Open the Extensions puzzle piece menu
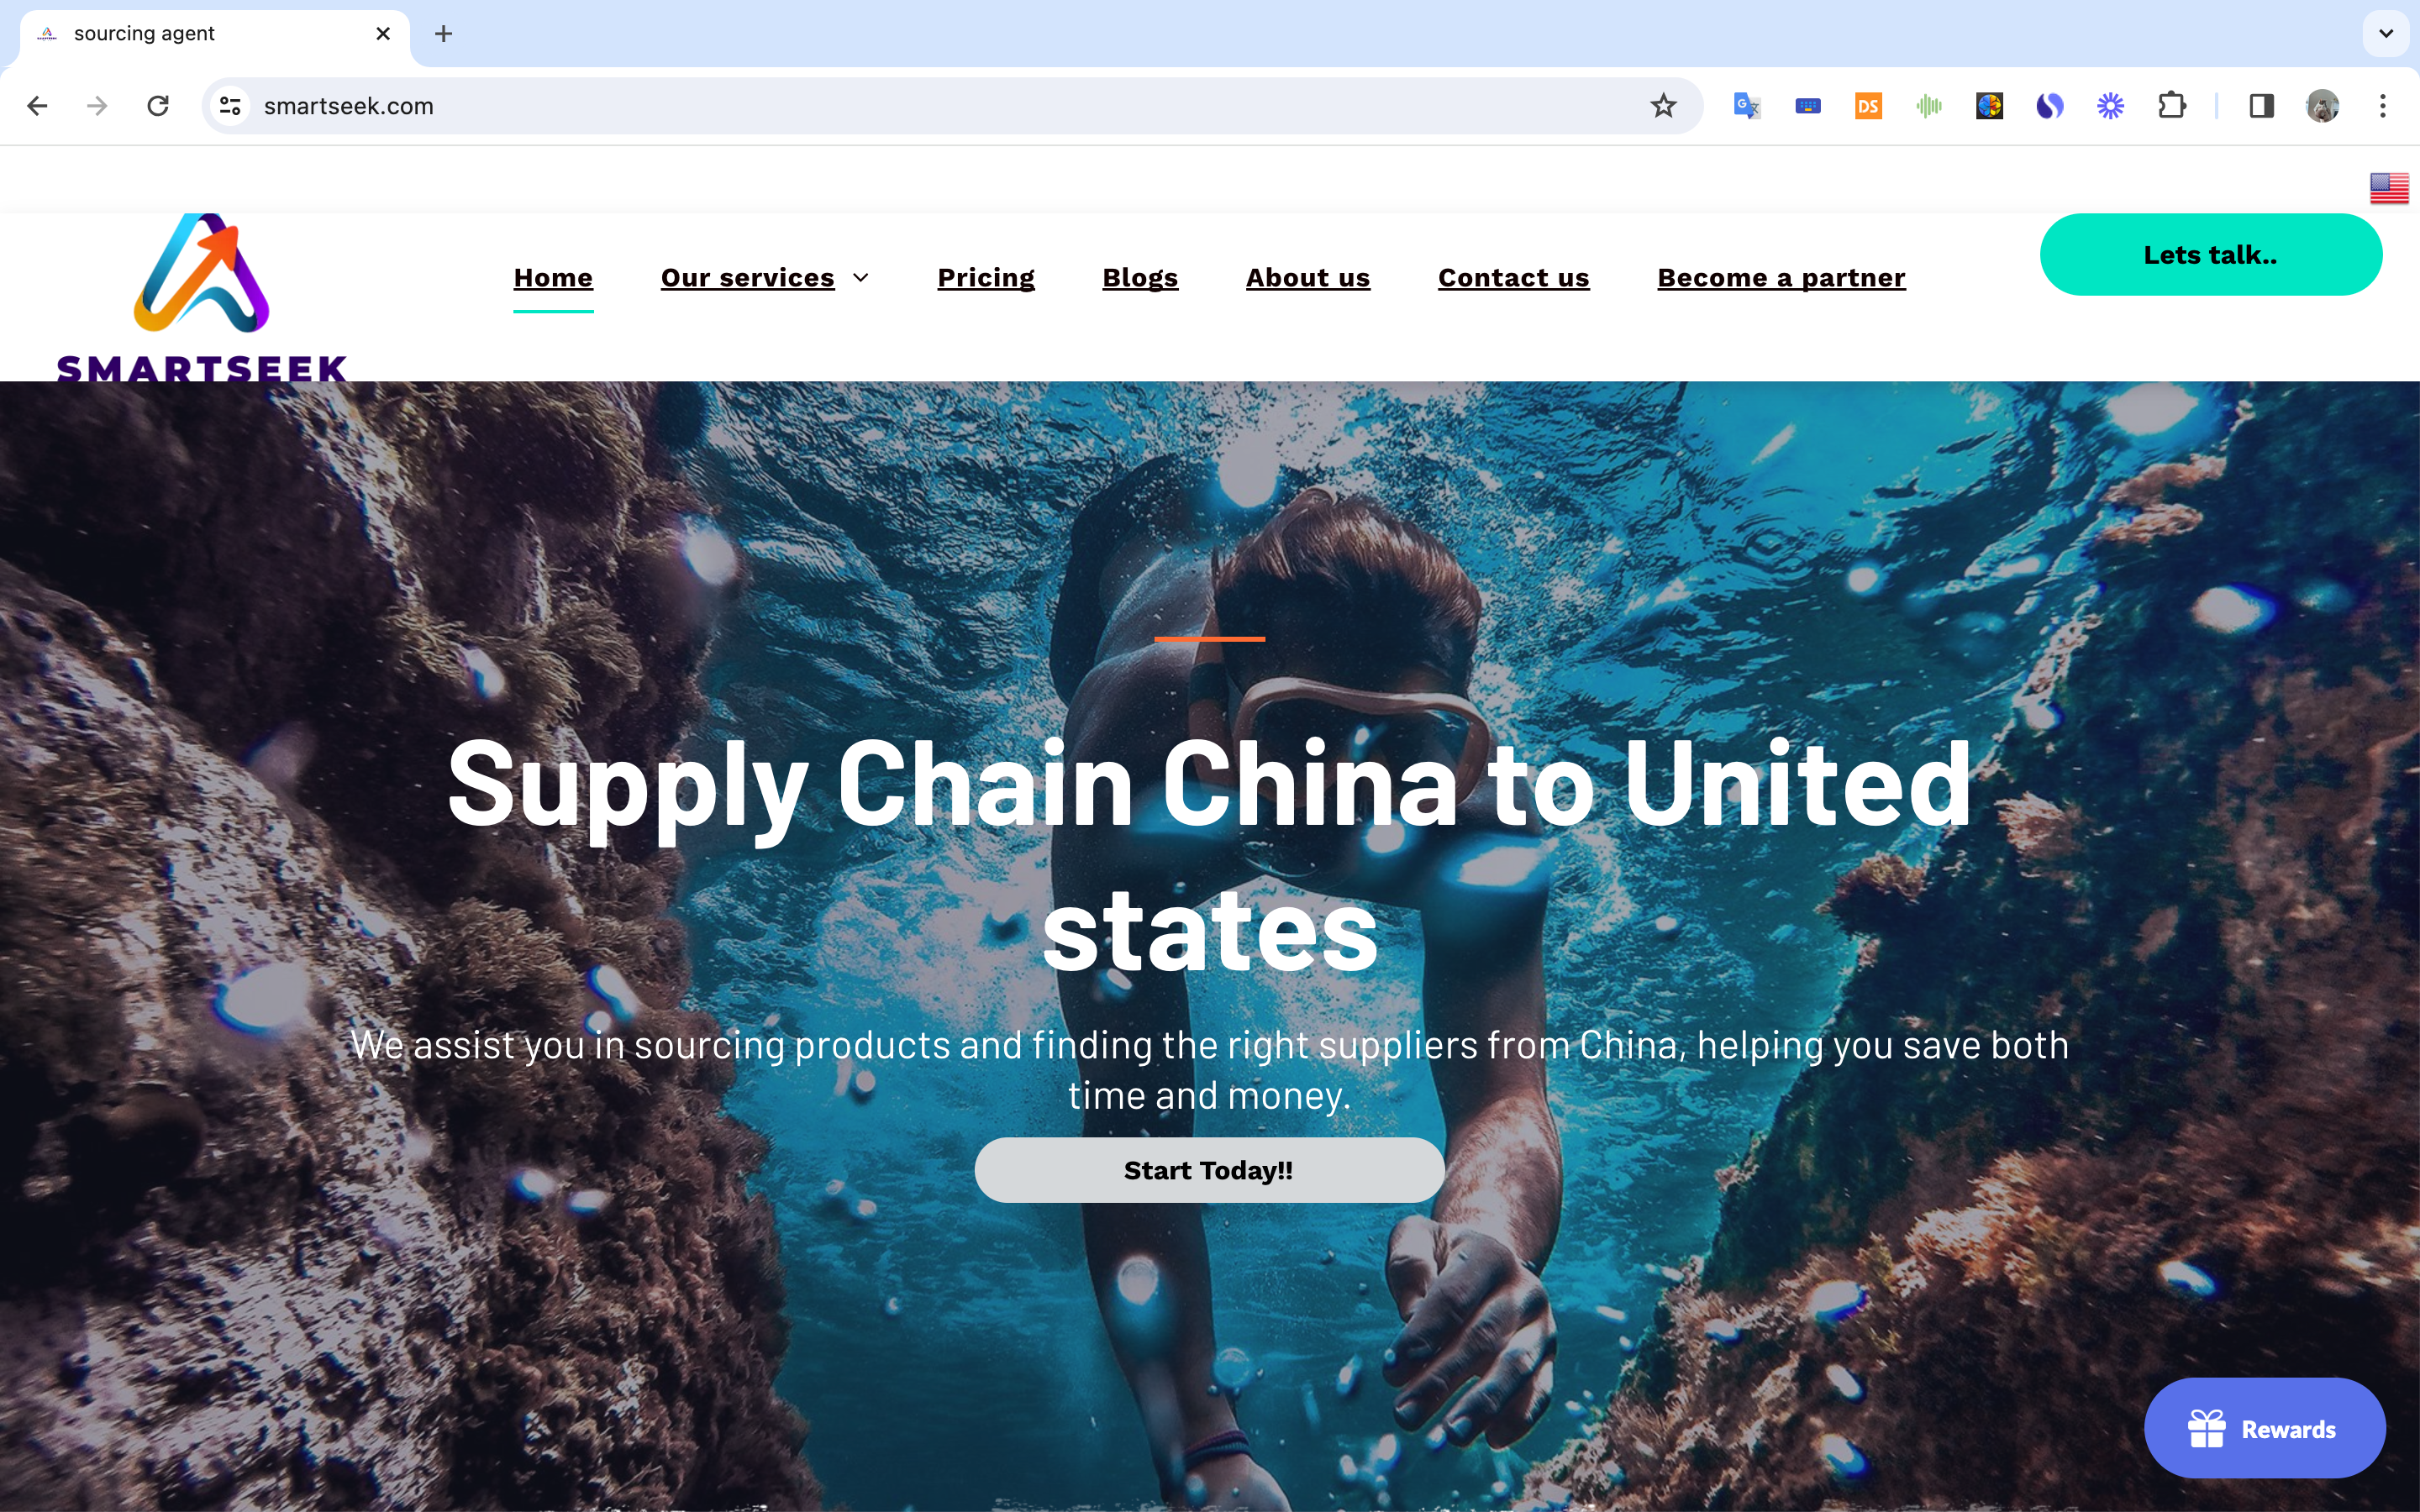 pos(2171,106)
